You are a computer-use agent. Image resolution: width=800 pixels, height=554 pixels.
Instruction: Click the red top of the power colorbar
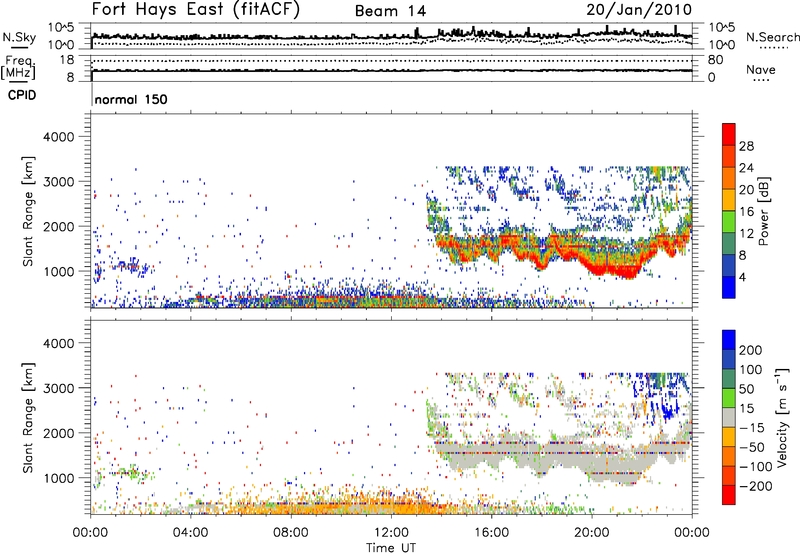(729, 132)
